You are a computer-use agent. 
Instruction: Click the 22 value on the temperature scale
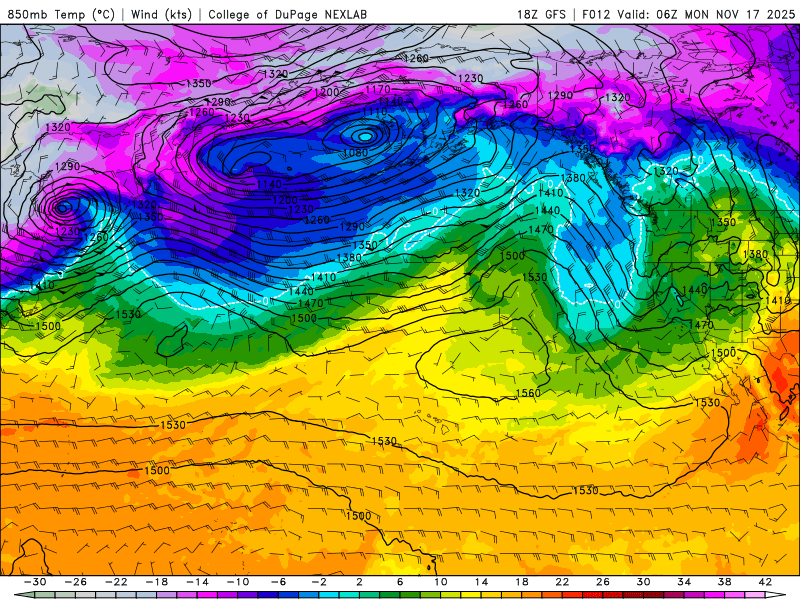click(562, 582)
